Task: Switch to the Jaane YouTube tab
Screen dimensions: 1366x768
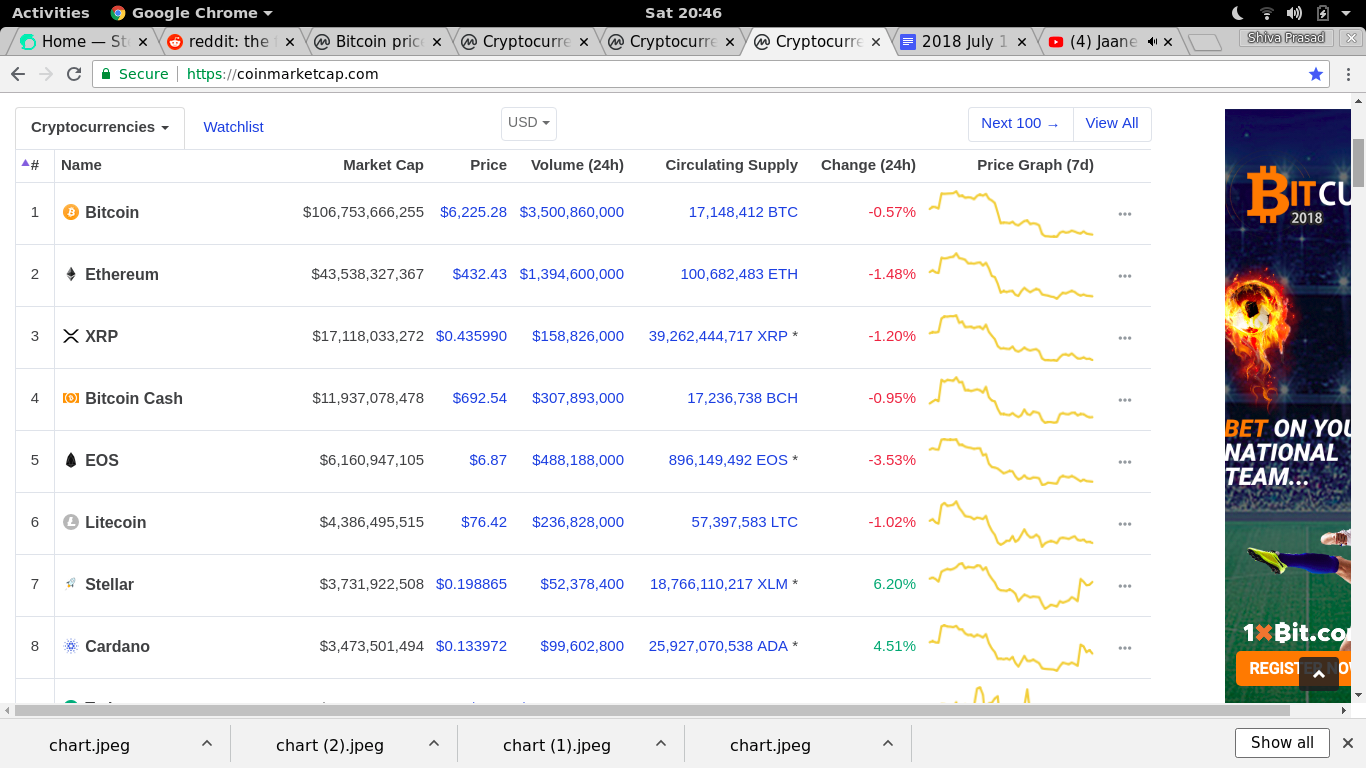Action: point(1111,42)
